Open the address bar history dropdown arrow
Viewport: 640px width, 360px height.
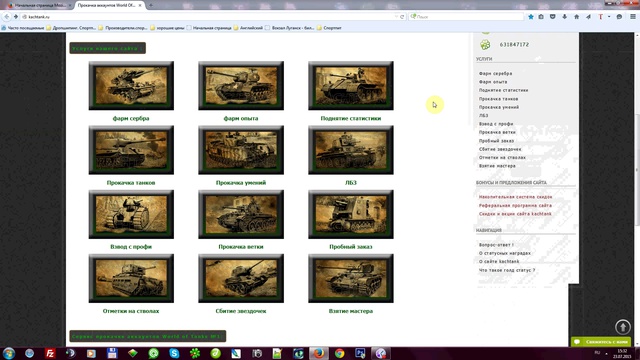[396, 17]
